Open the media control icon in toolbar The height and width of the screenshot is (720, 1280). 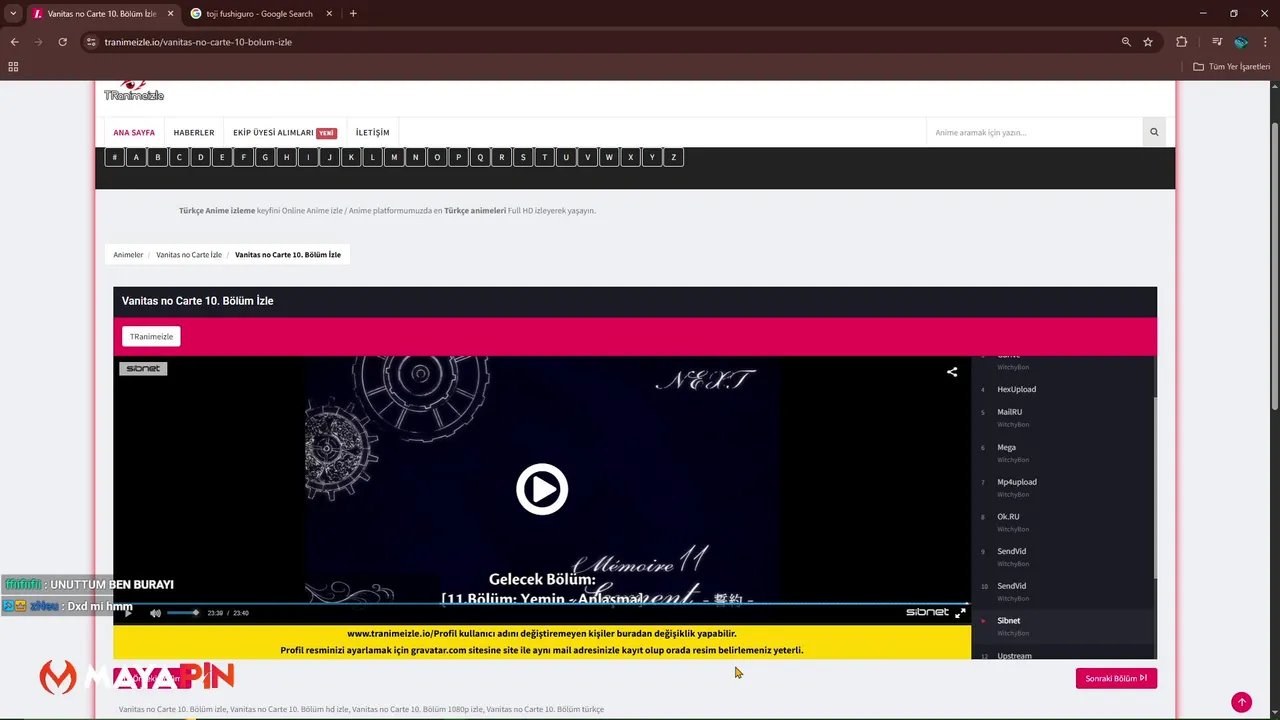[x=1216, y=42]
